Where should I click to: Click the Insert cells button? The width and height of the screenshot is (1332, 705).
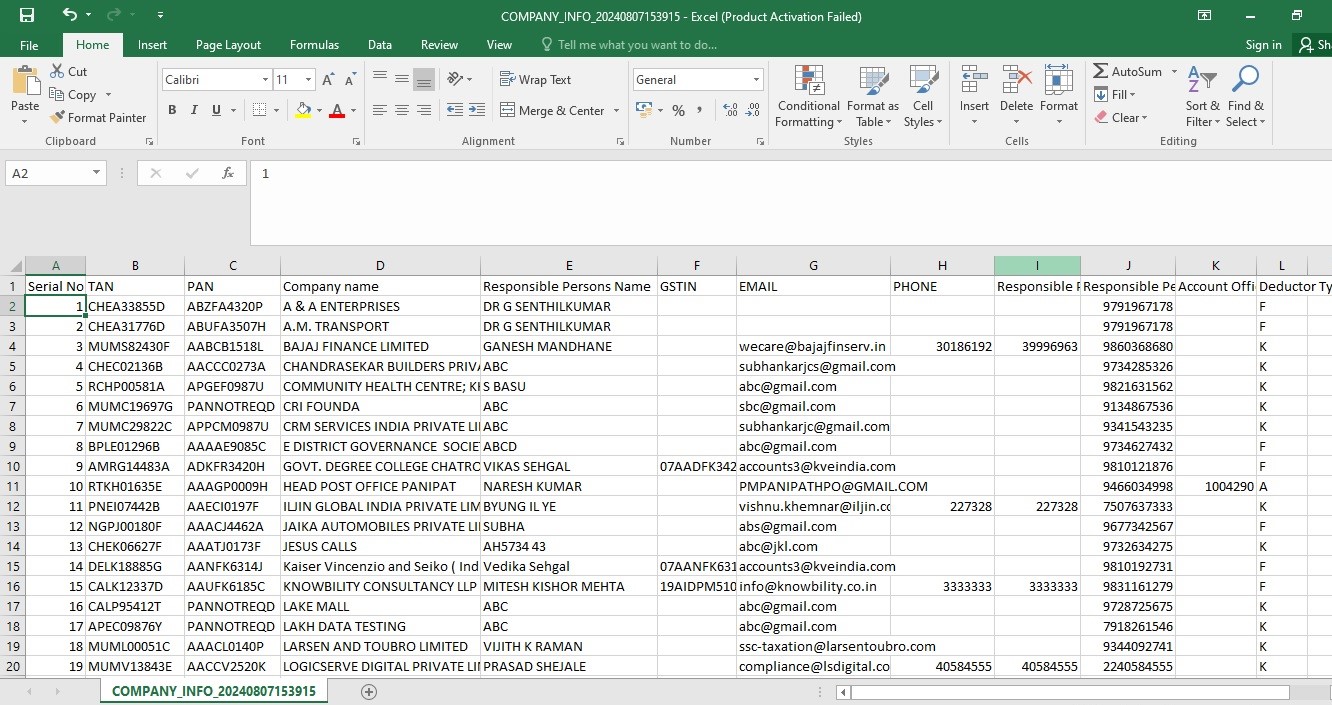click(974, 97)
